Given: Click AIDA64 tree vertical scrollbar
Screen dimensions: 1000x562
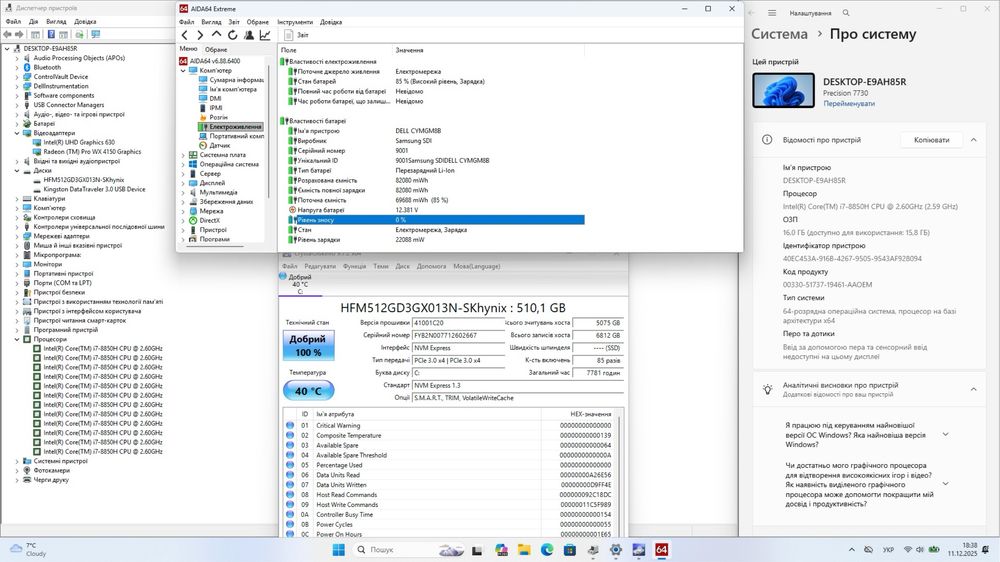Looking at the screenshot, I should click(268, 131).
